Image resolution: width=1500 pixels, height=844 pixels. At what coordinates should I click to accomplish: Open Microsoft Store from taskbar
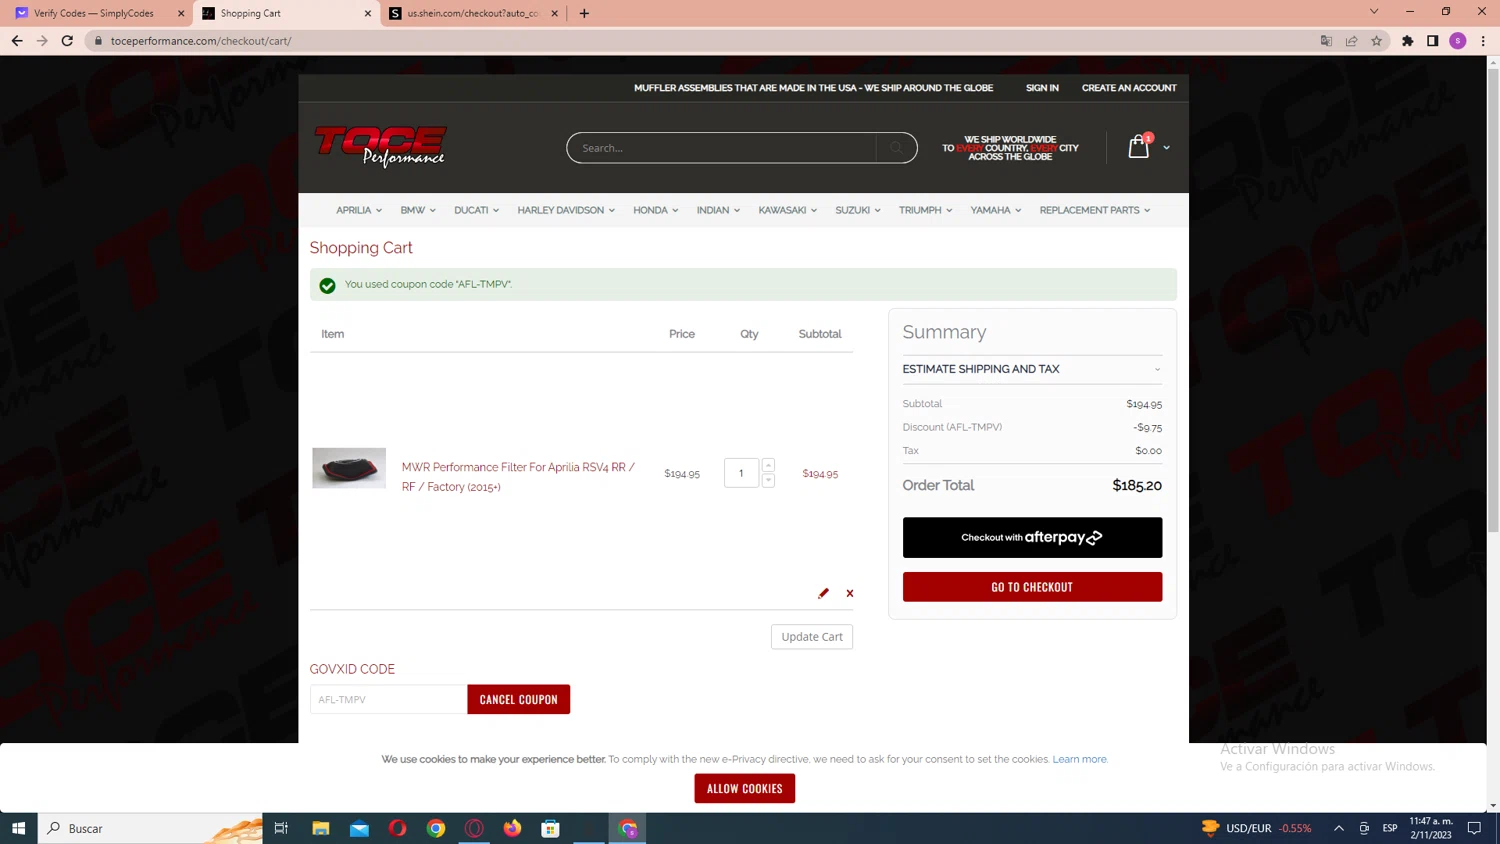[550, 828]
